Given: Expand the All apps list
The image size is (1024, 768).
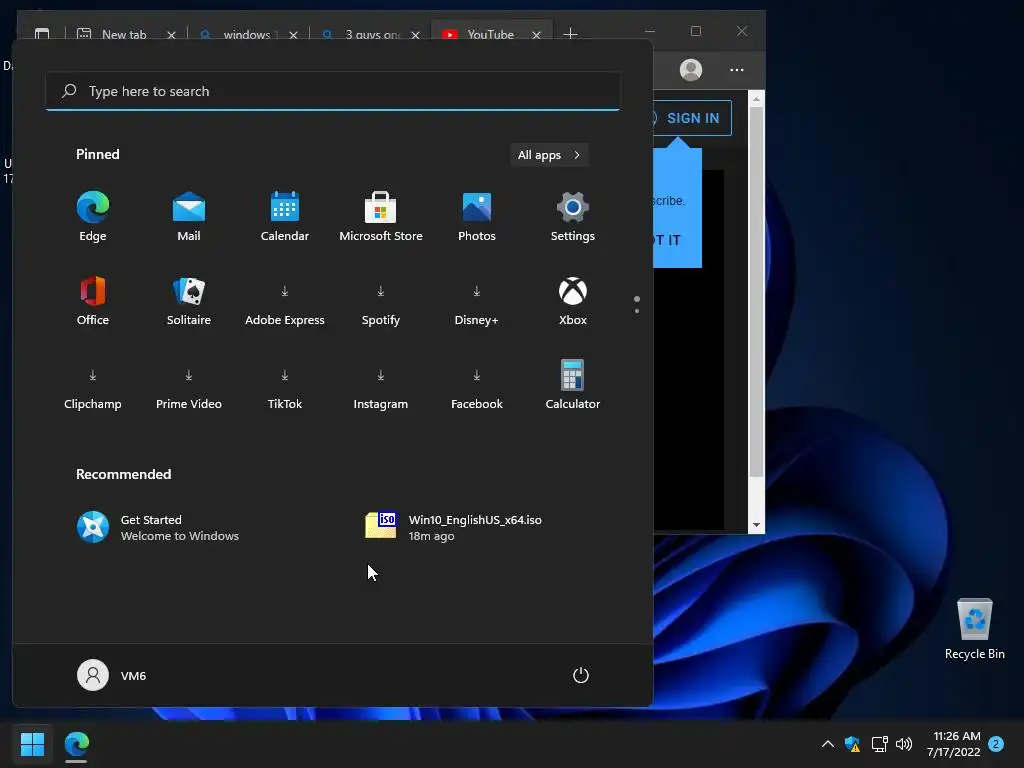Looking at the screenshot, I should 549,155.
